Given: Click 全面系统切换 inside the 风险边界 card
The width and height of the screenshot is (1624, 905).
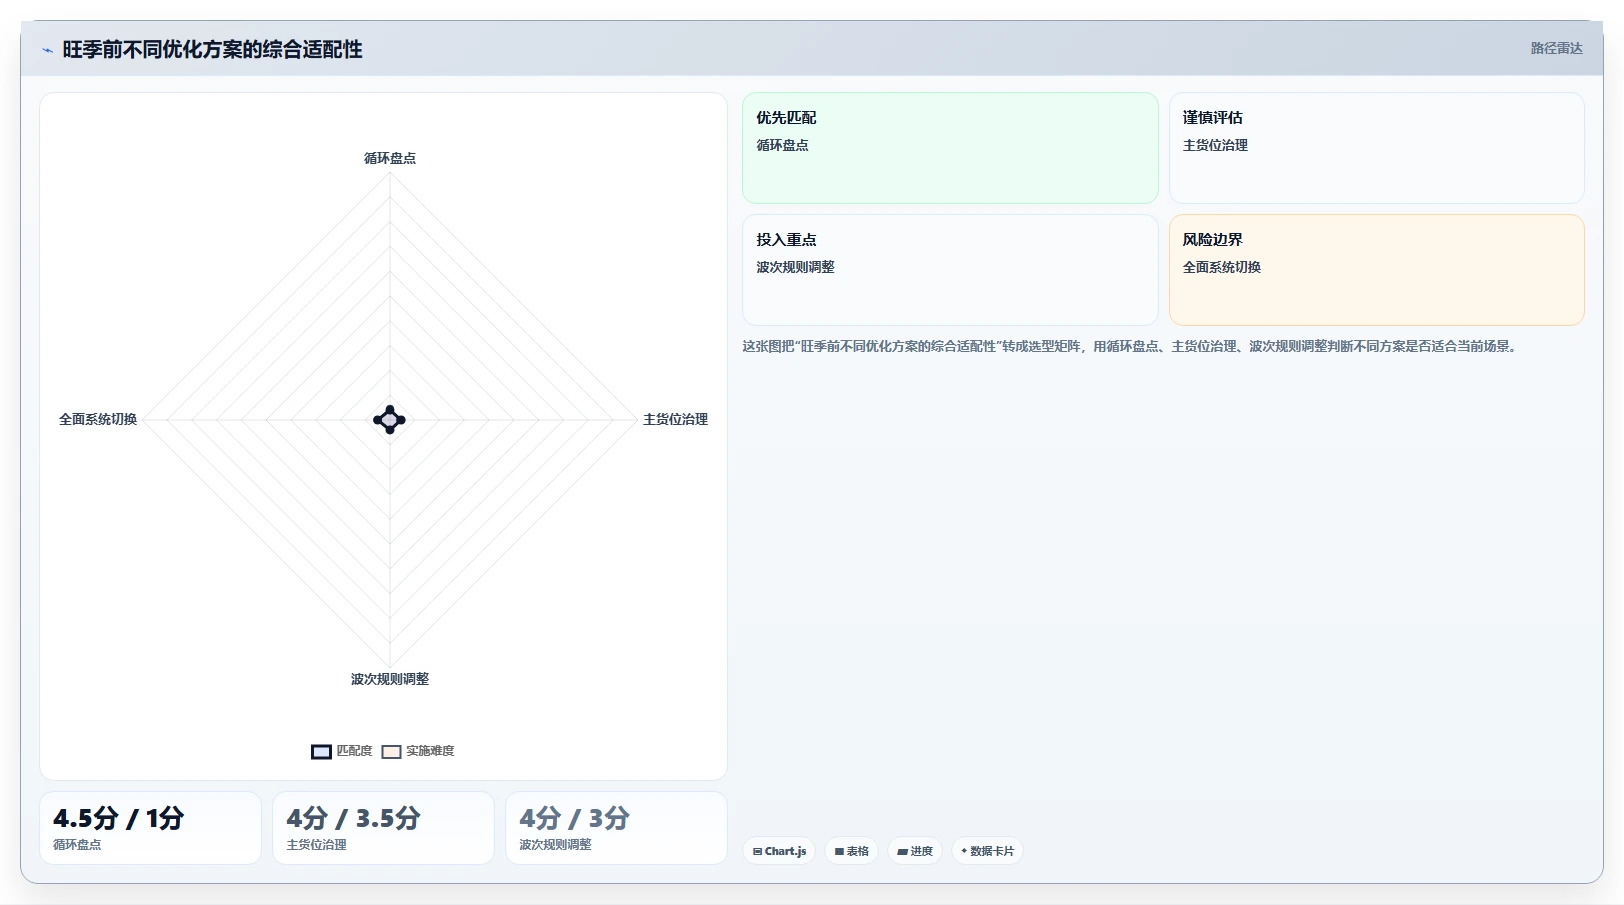Looking at the screenshot, I should (1222, 267).
